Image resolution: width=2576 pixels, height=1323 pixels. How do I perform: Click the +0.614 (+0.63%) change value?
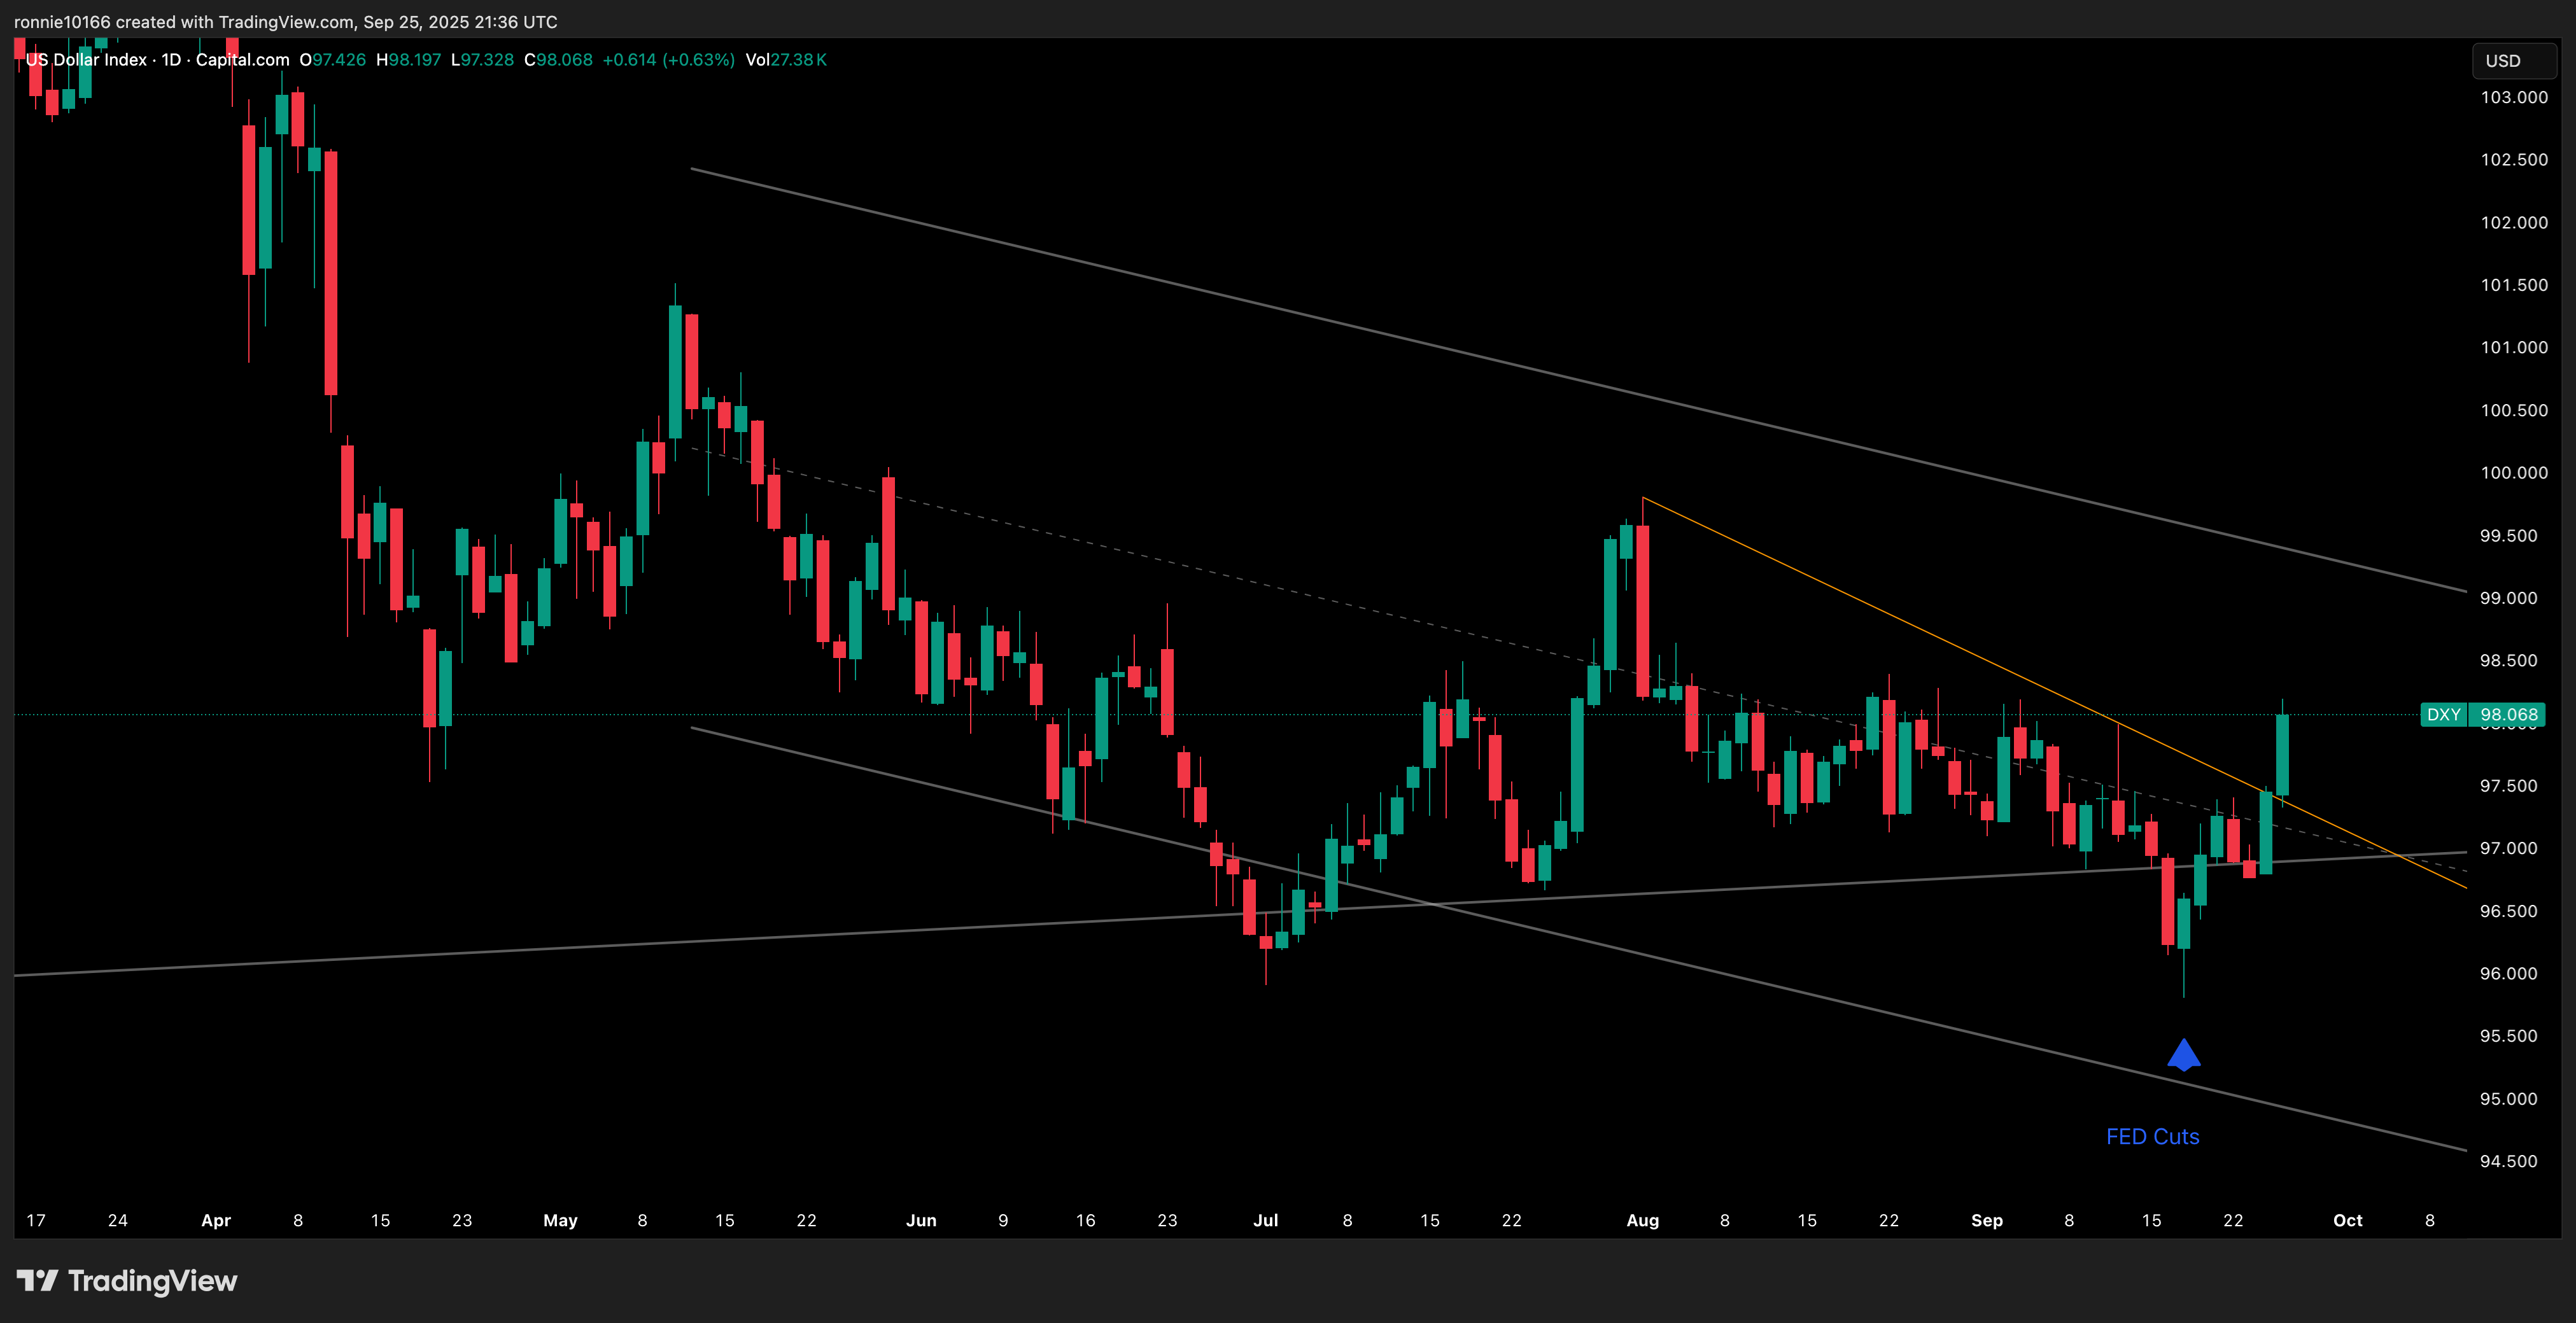tap(668, 60)
